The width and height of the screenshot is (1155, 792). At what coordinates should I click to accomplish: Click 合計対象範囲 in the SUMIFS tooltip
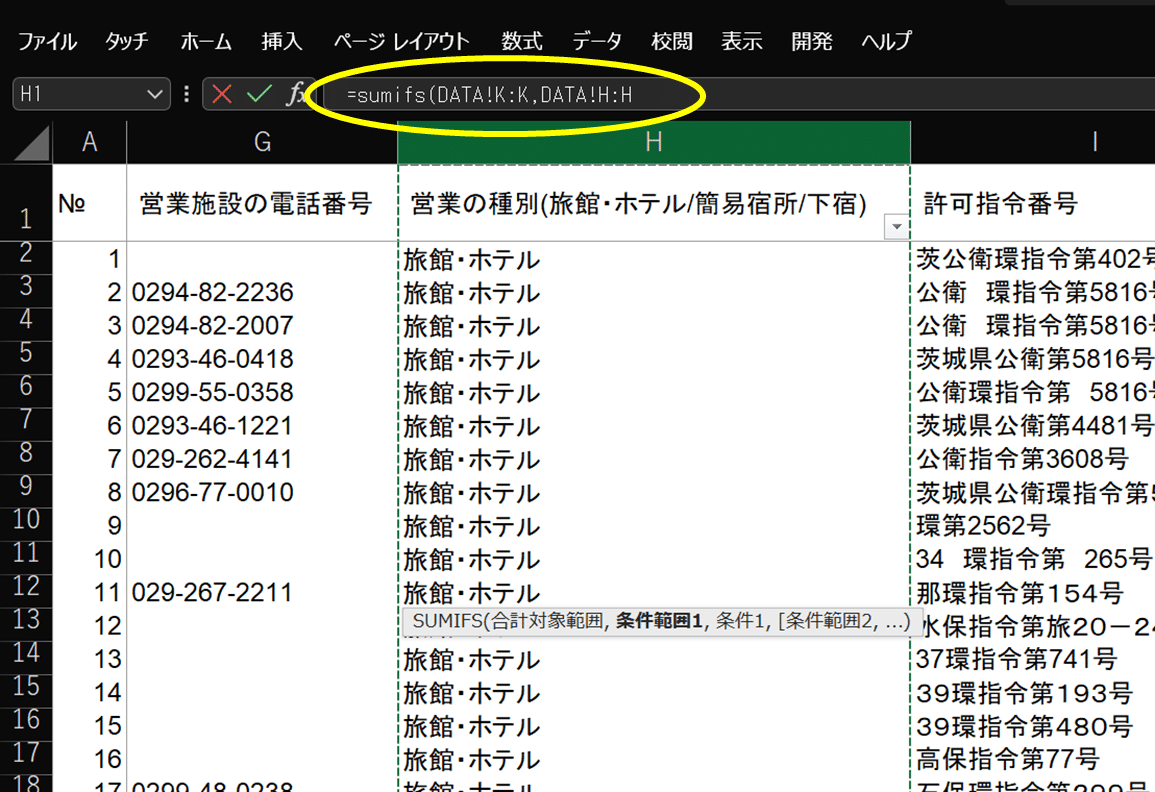547,621
